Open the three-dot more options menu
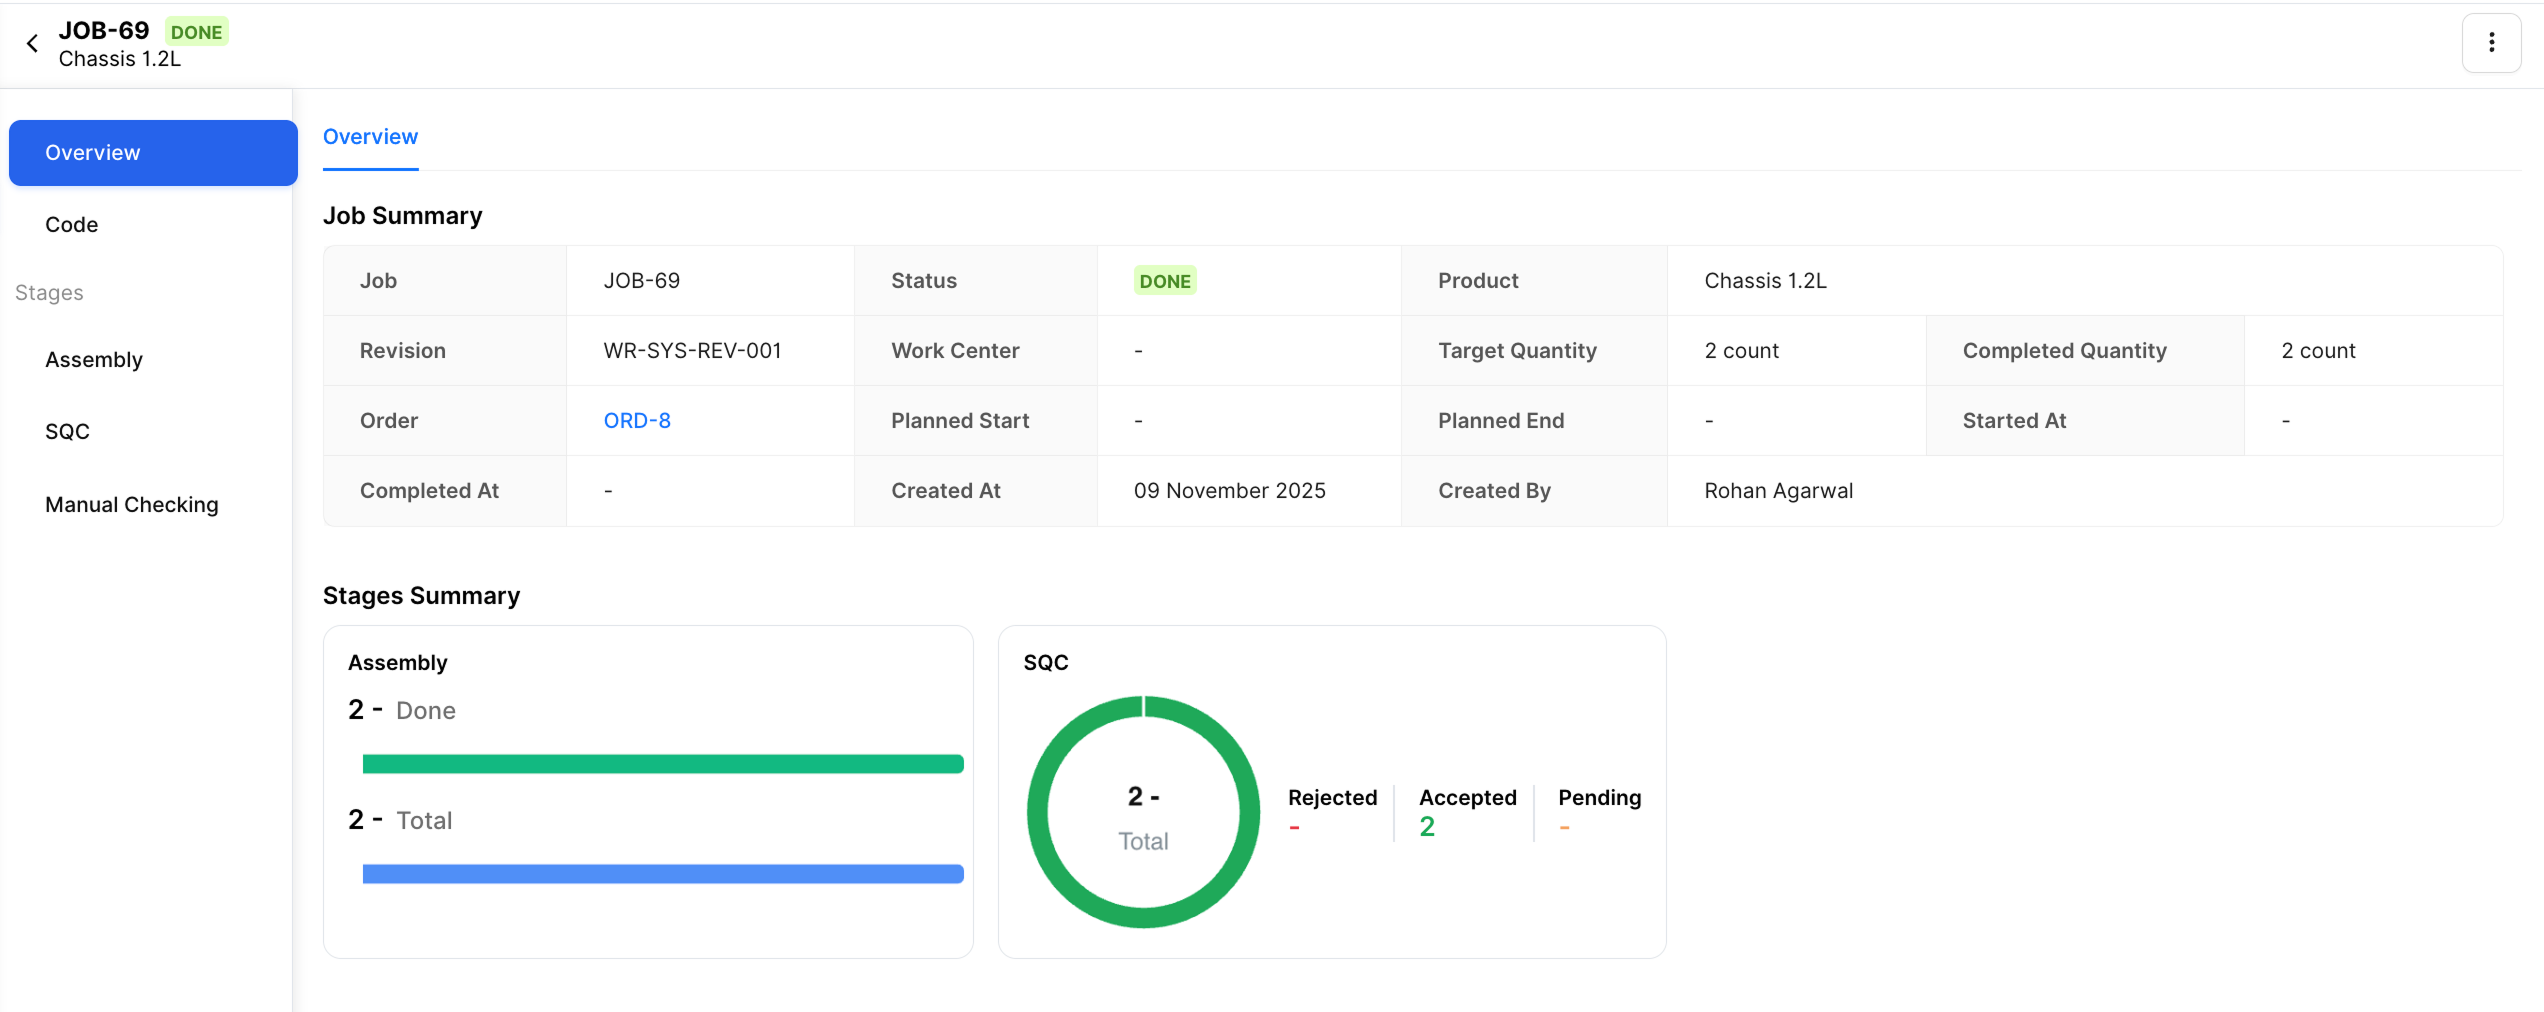Screen dimensions: 2544x1012 [x=2491, y=43]
